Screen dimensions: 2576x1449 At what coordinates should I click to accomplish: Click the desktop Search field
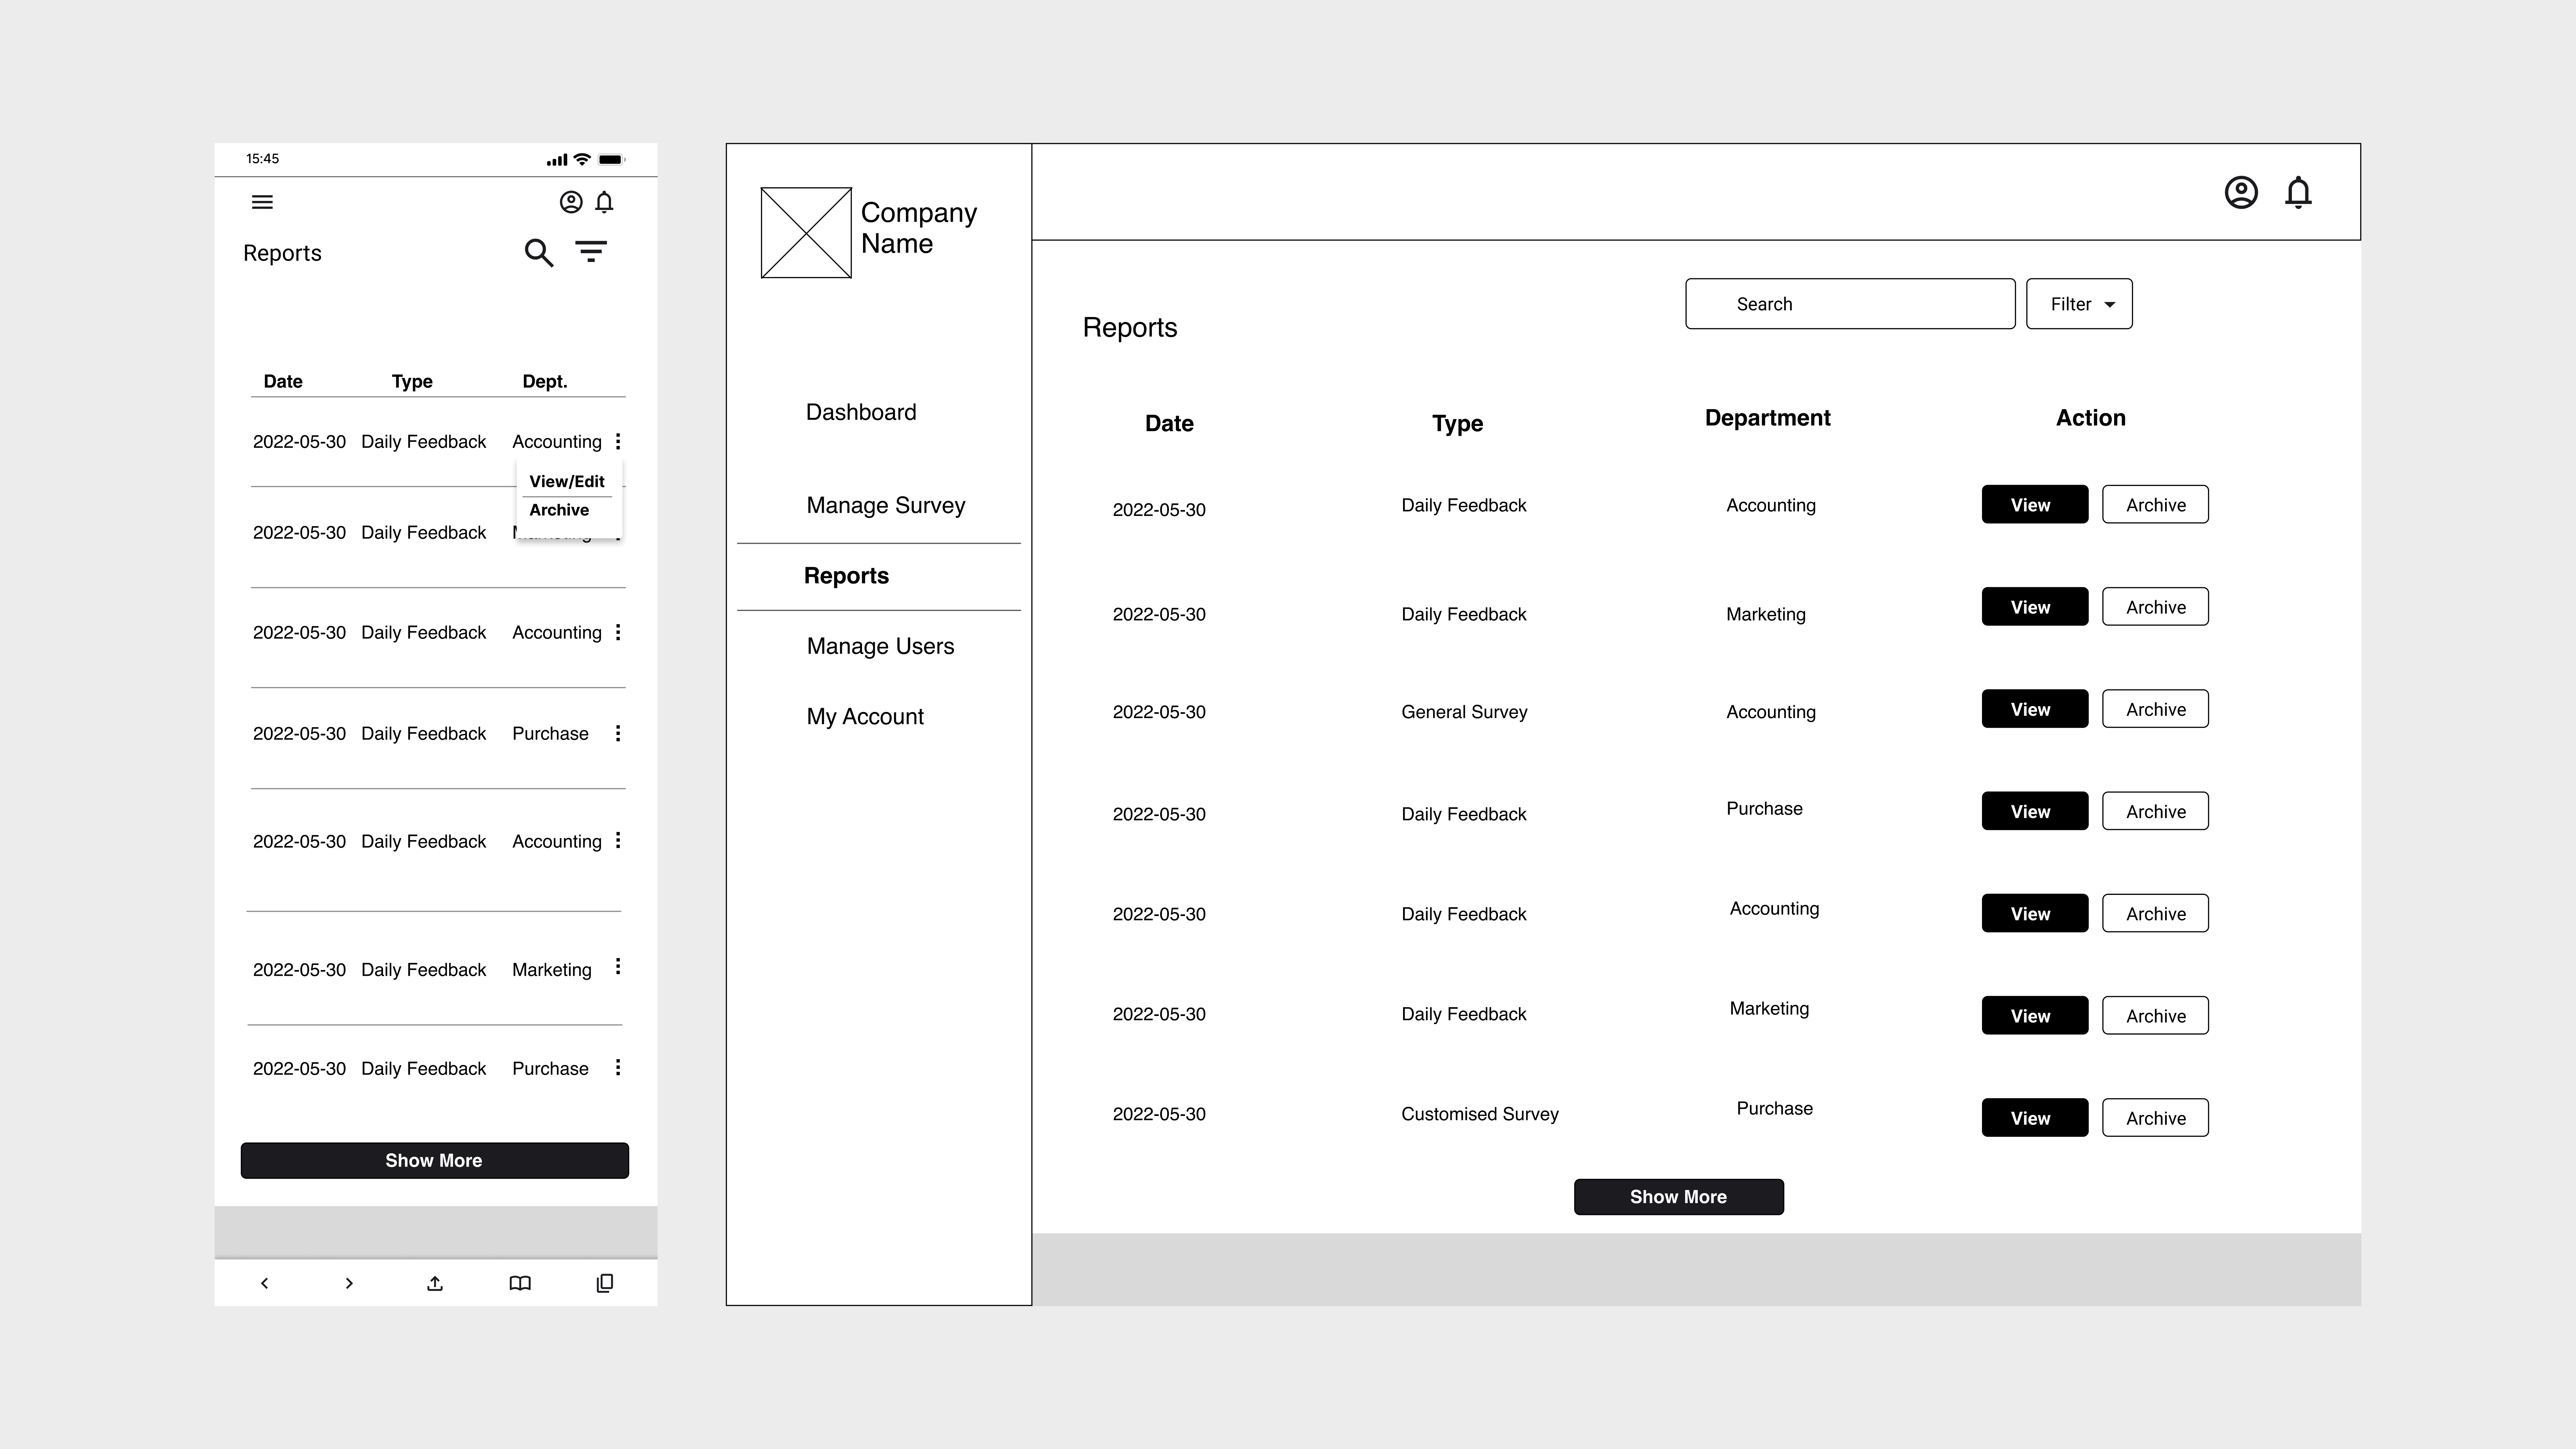coord(1850,304)
